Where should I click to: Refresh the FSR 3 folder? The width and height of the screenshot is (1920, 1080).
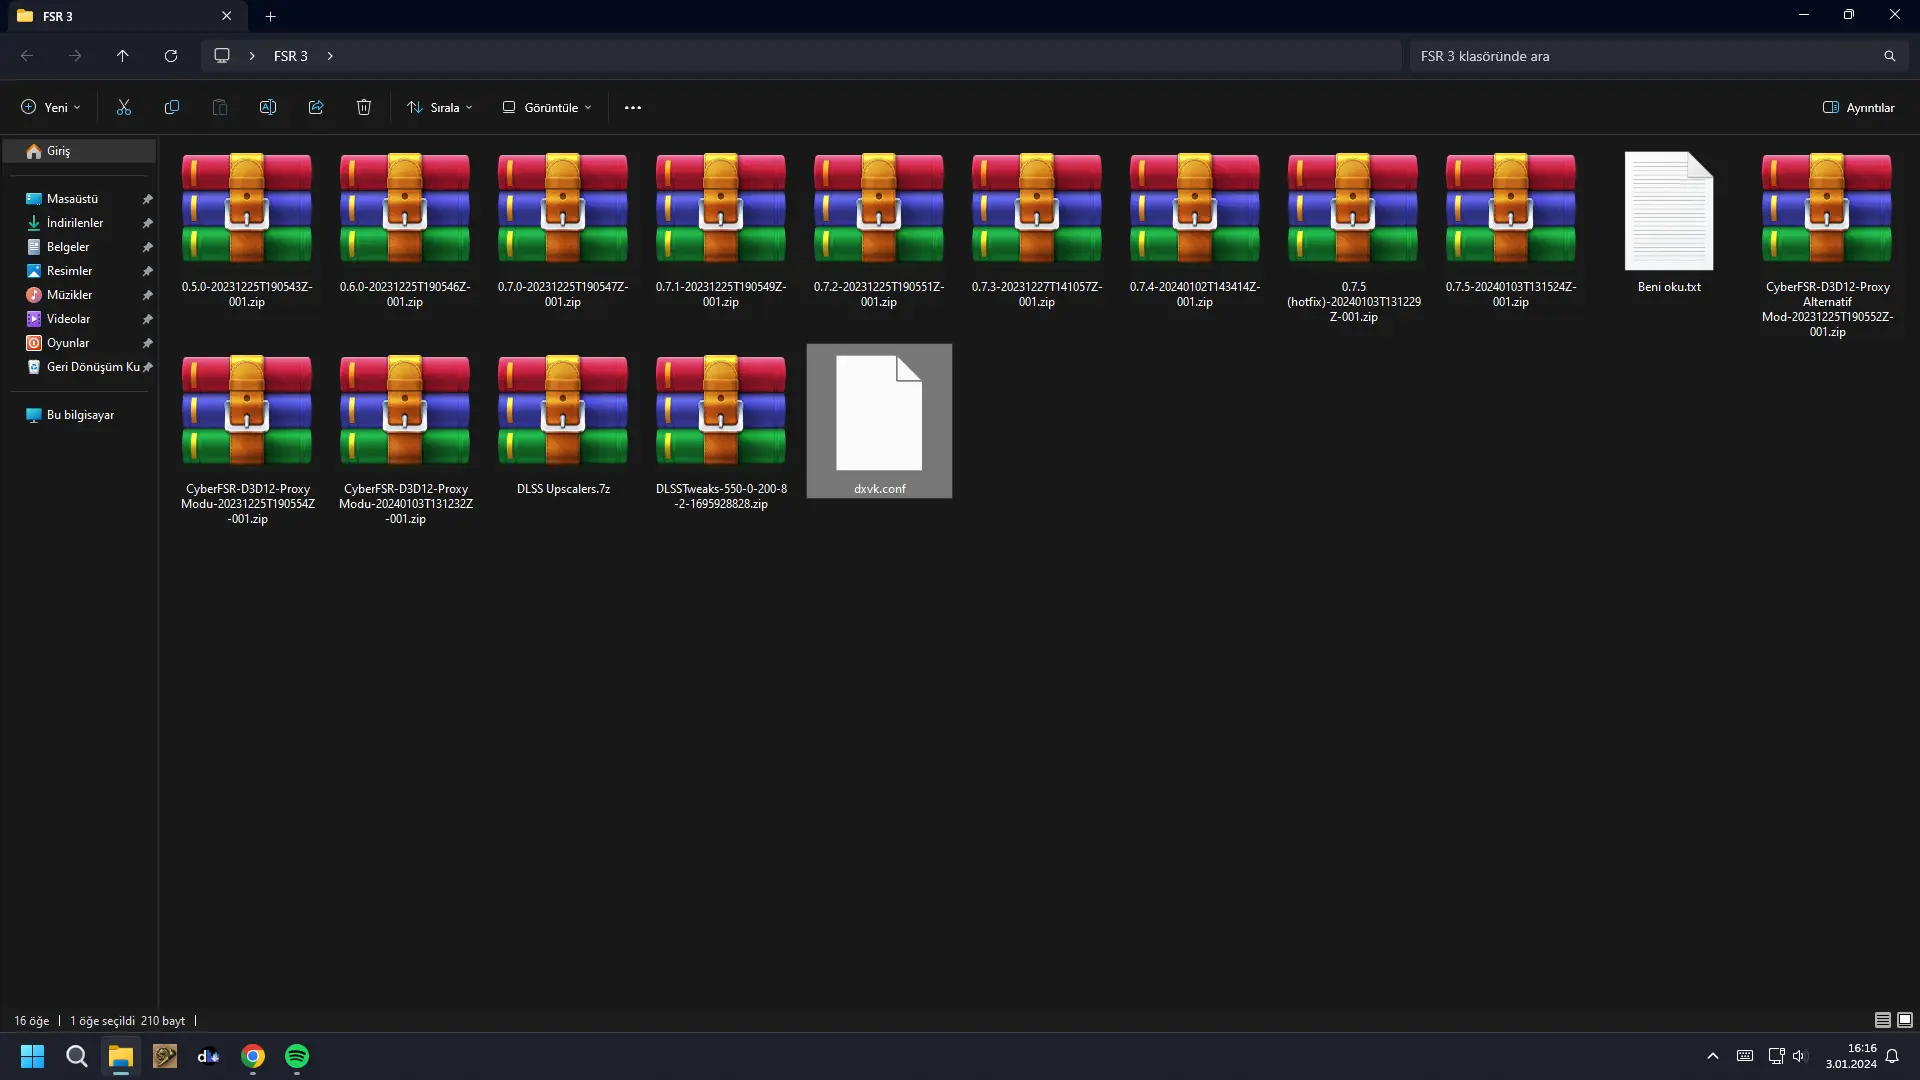point(171,56)
